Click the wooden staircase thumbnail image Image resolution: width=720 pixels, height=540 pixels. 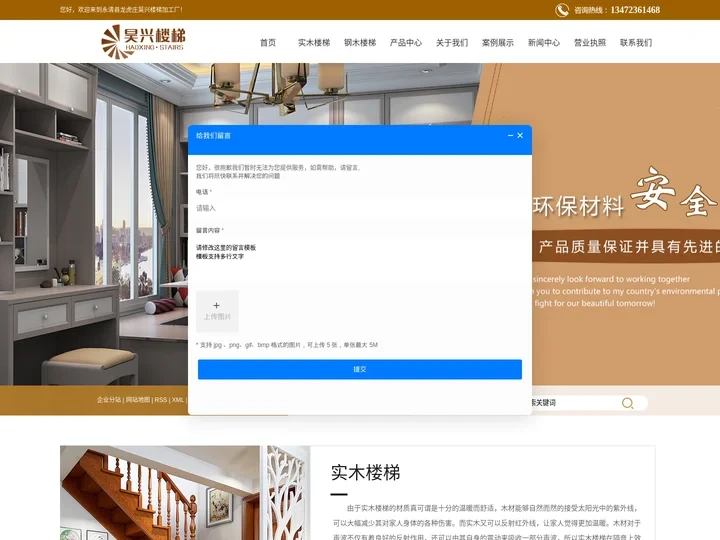coord(185,493)
